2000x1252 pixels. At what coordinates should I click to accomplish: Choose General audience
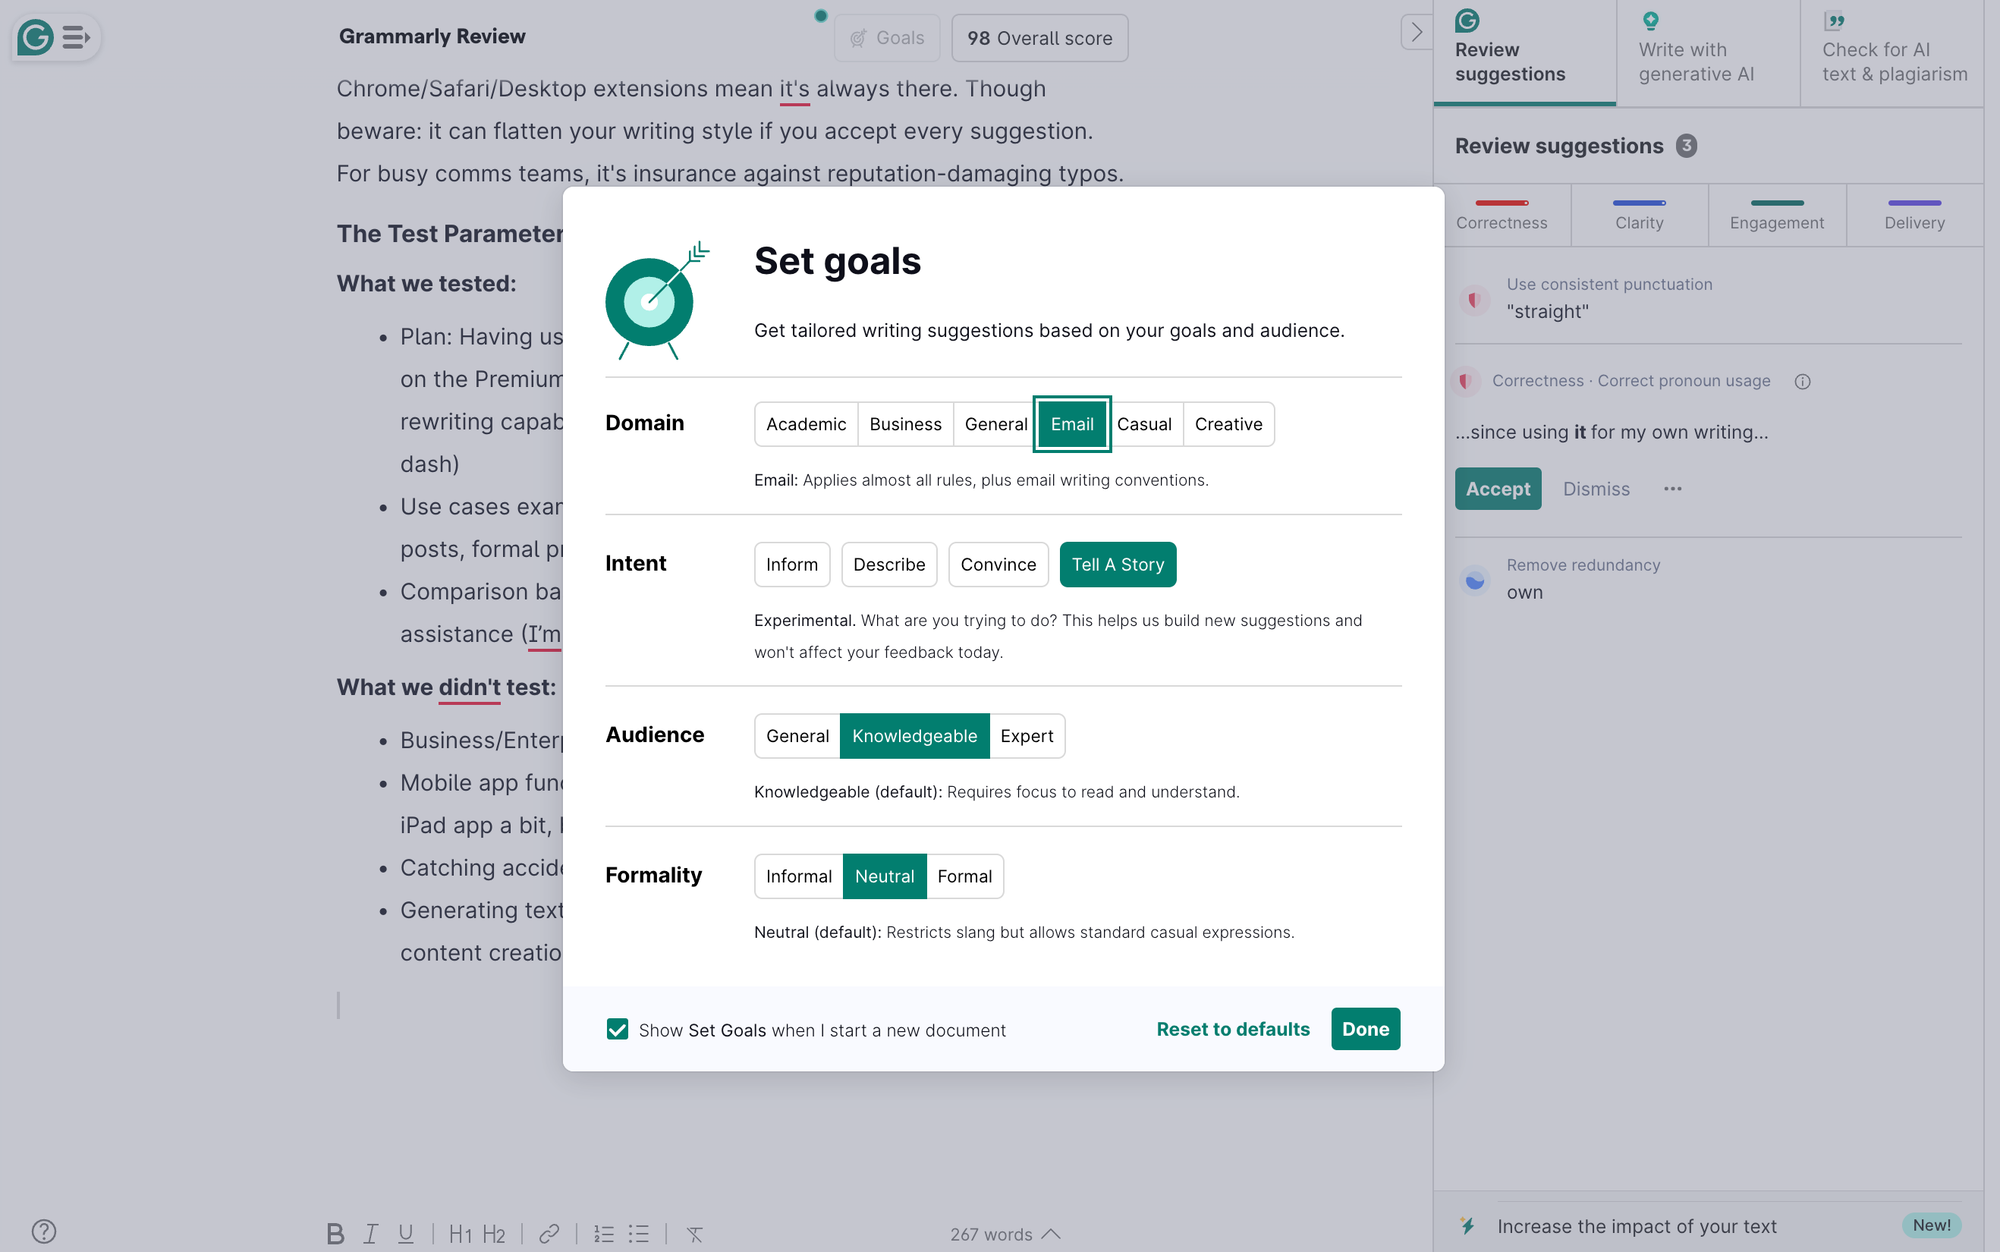pos(797,736)
